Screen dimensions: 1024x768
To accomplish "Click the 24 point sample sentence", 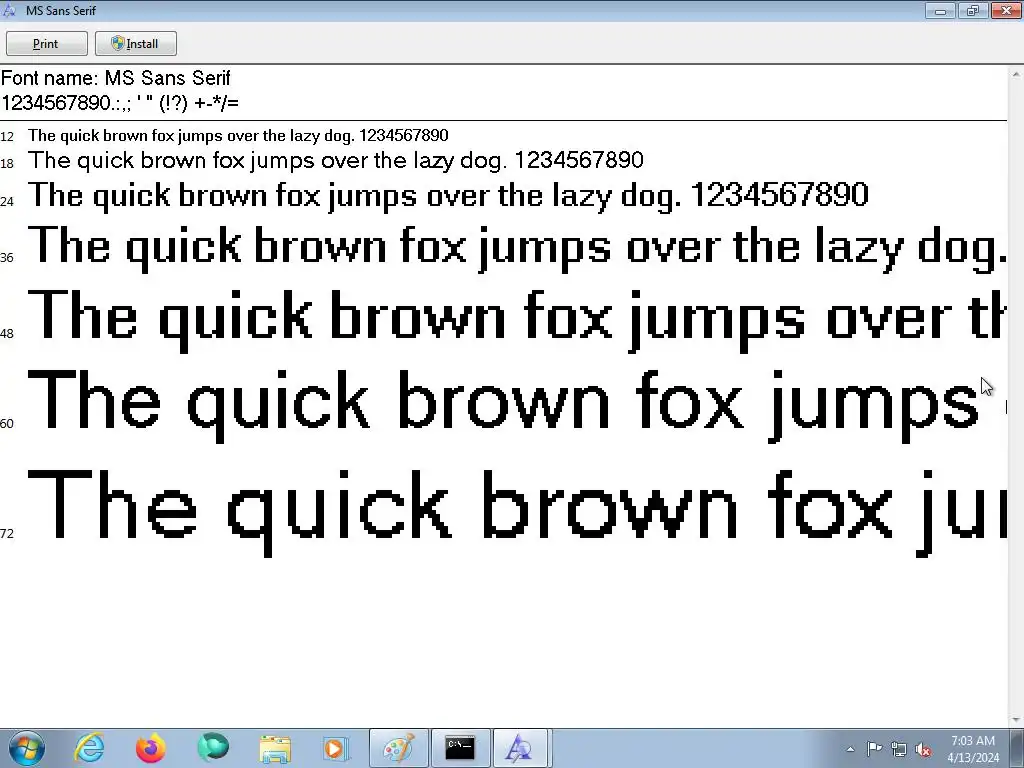I will click(x=449, y=195).
